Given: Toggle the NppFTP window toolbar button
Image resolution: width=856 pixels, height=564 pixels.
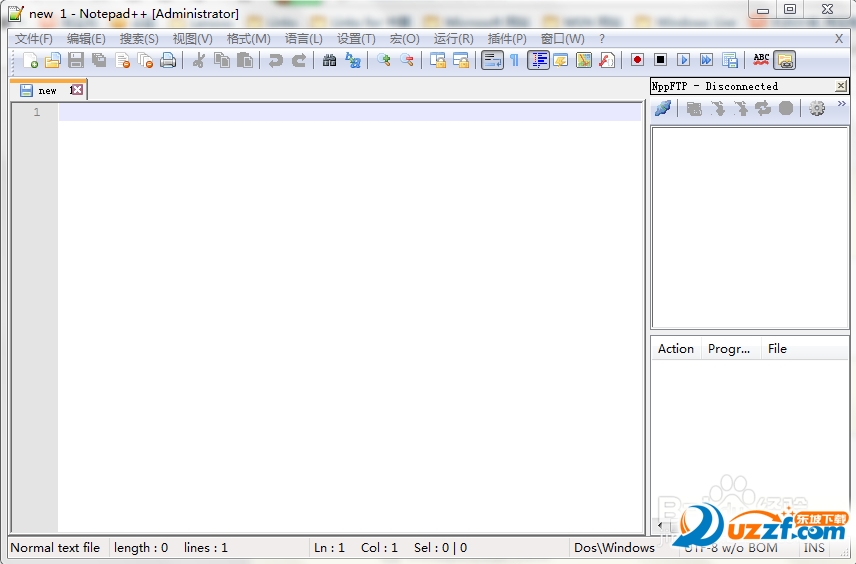Looking at the screenshot, I should click(x=784, y=60).
